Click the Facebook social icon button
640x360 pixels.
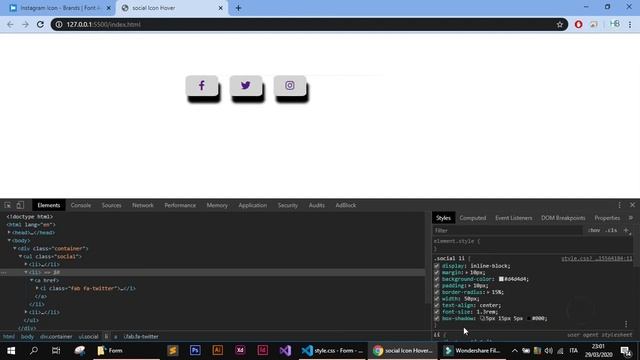point(202,86)
